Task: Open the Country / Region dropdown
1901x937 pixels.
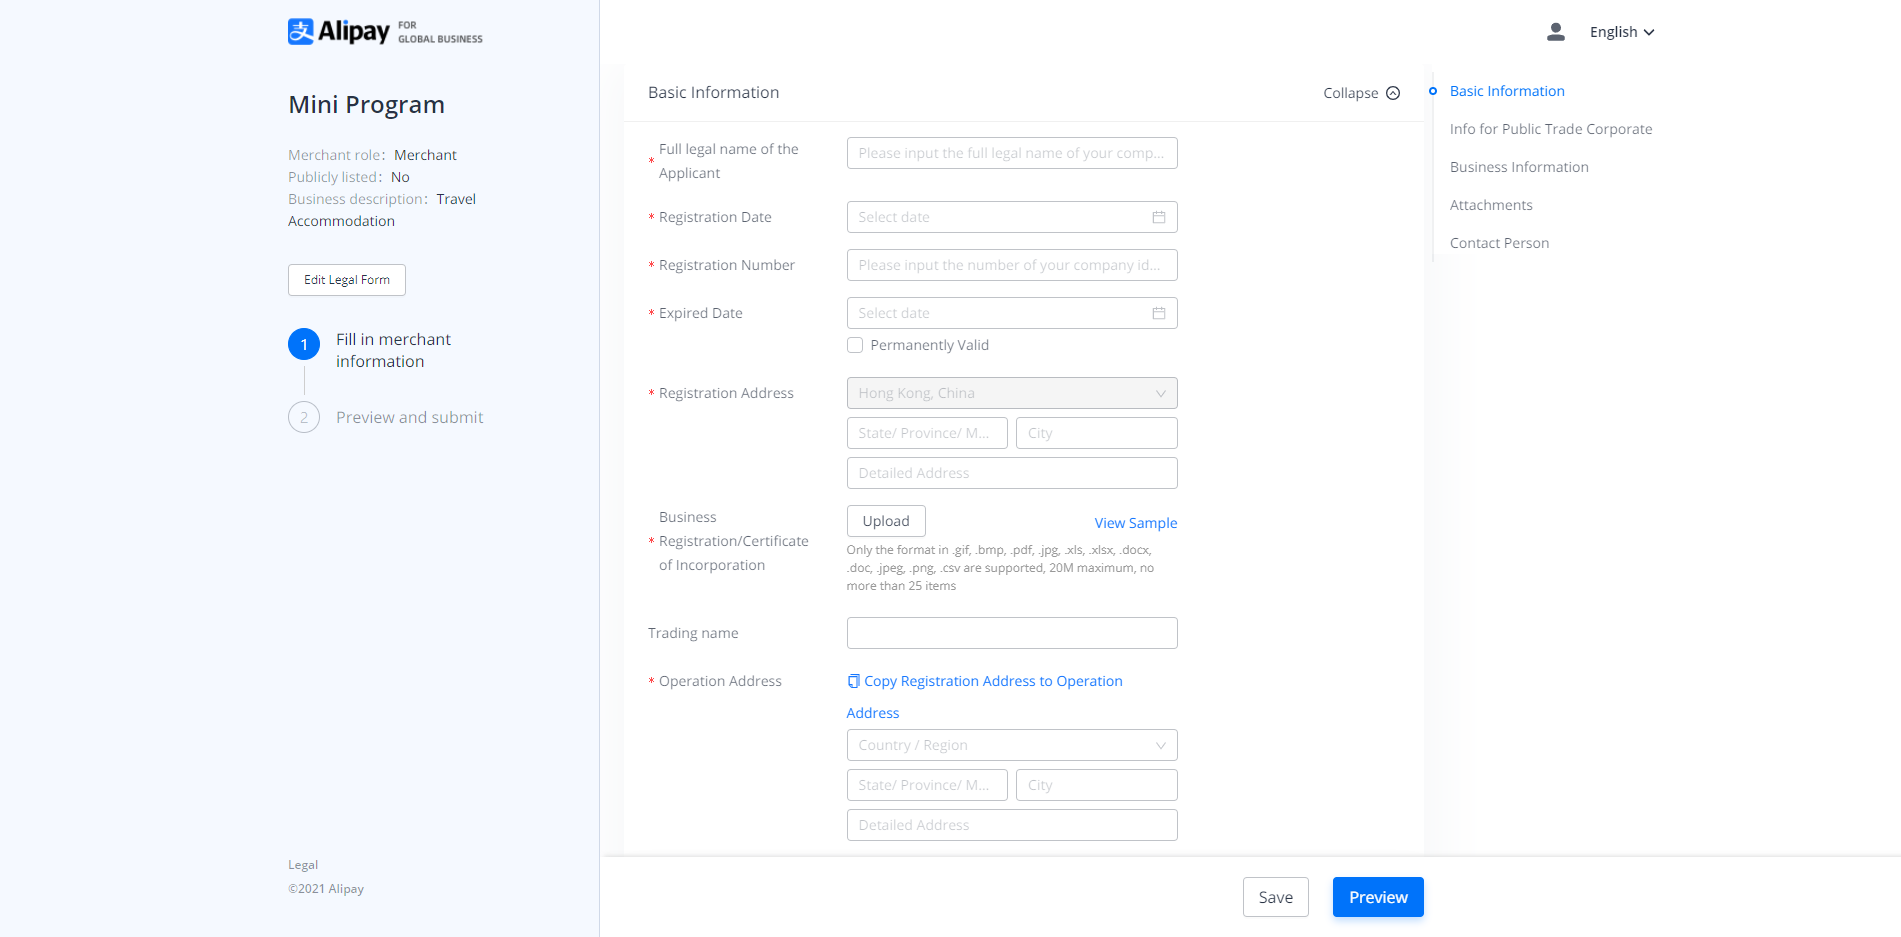Action: coord(1011,745)
